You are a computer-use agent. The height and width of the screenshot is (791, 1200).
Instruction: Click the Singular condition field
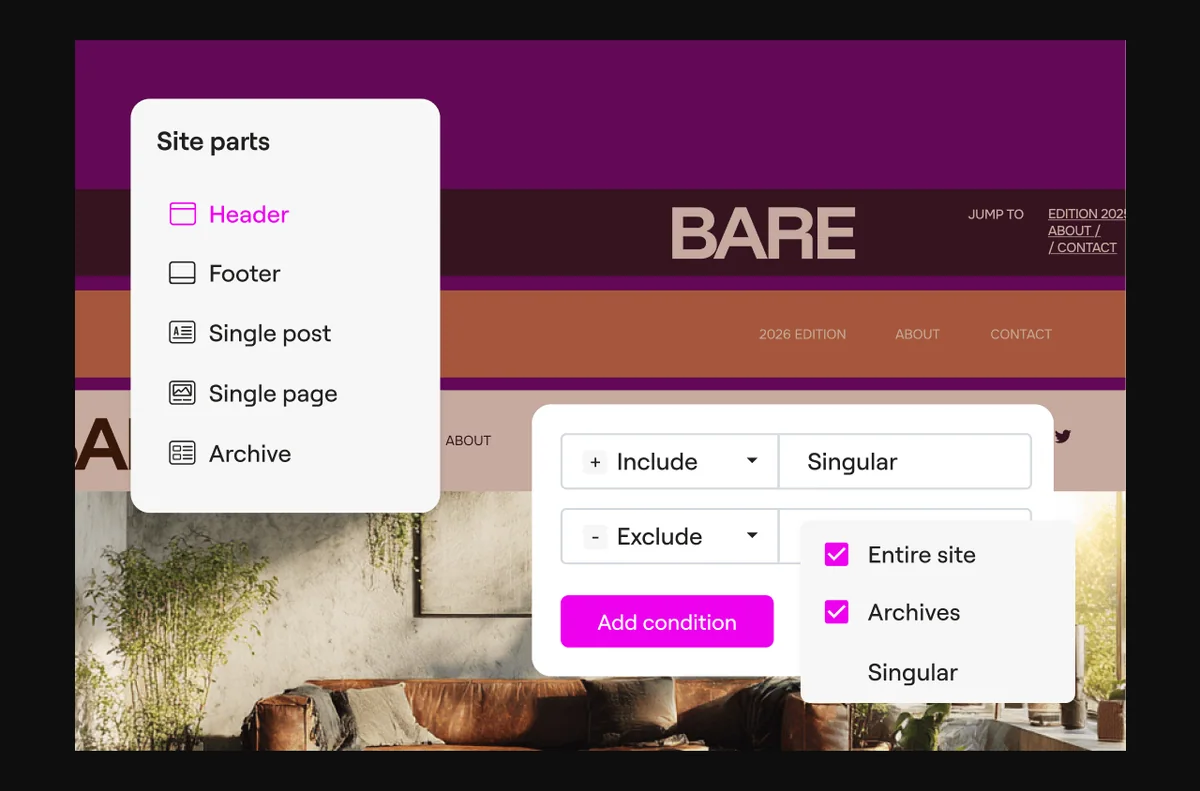[x=905, y=461]
